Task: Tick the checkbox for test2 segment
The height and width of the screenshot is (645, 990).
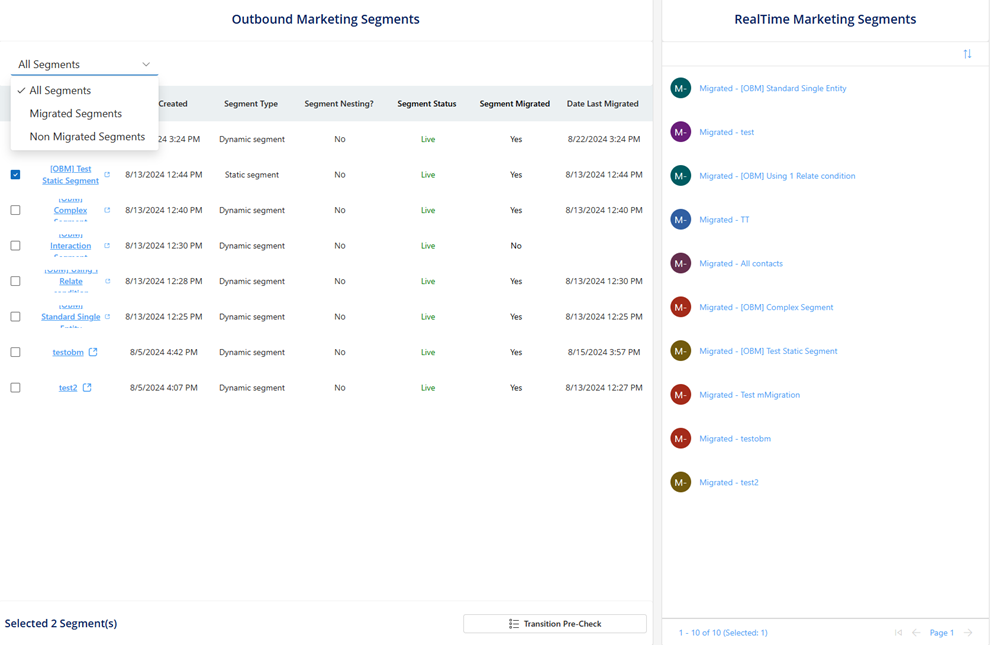Action: click(x=15, y=388)
